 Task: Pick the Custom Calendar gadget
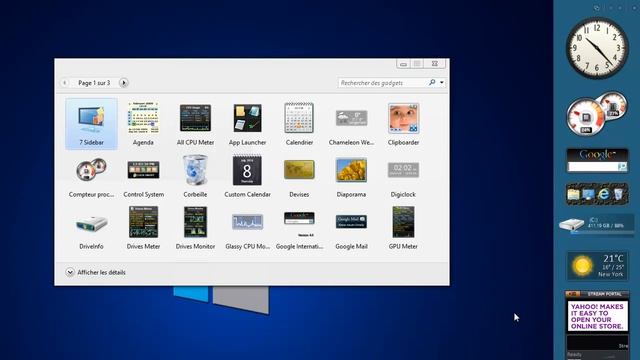(x=247, y=176)
